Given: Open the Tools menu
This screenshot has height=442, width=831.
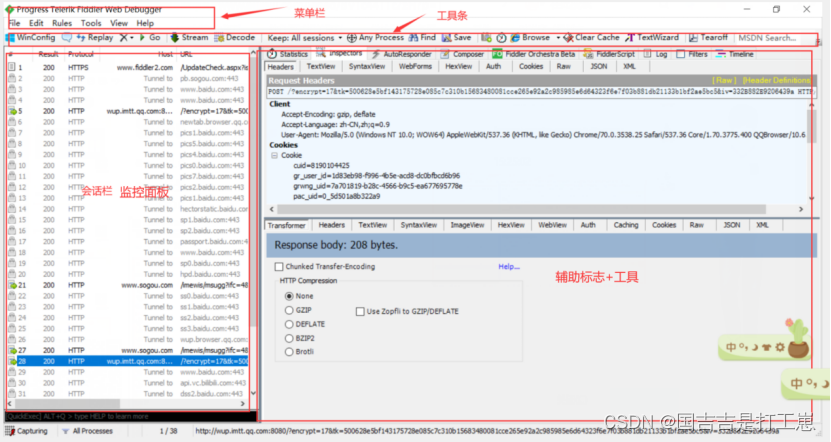Looking at the screenshot, I should tap(91, 23).
